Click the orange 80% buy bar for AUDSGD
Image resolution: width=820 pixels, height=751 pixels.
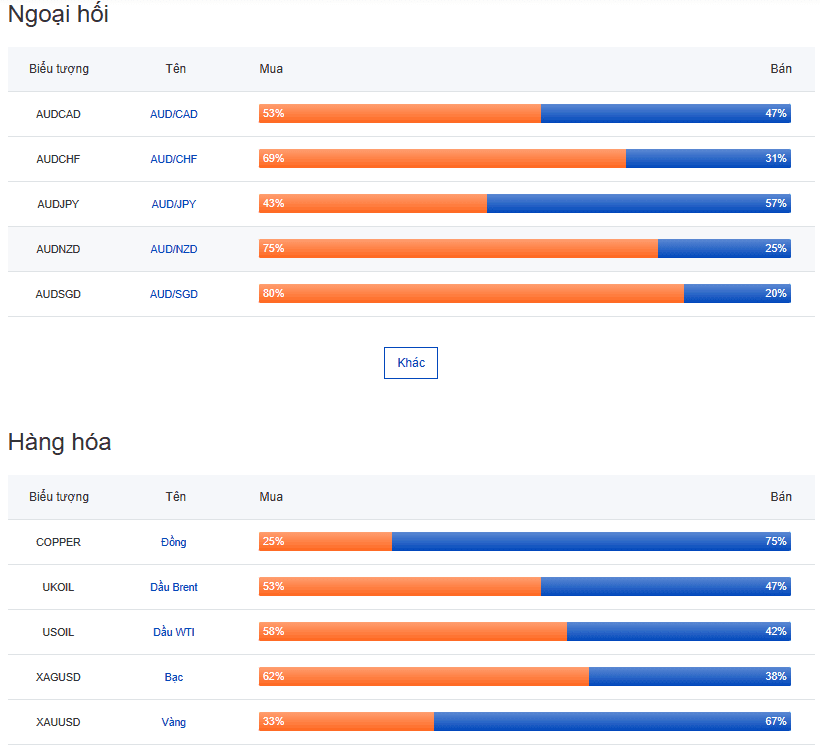pyautogui.click(x=471, y=293)
